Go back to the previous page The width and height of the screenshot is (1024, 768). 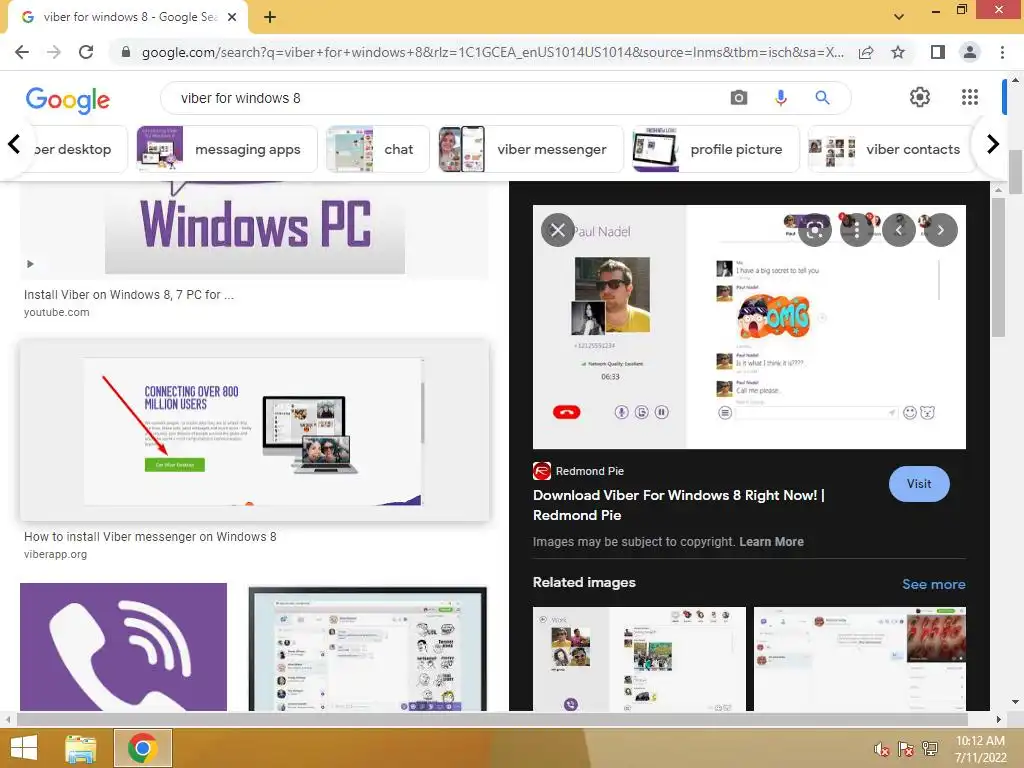point(22,52)
